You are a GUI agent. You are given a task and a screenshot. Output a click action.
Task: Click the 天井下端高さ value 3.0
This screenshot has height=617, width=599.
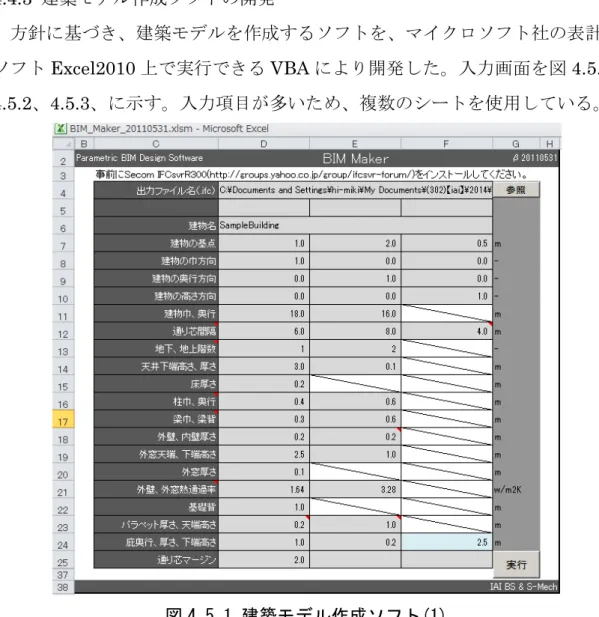pos(264,366)
